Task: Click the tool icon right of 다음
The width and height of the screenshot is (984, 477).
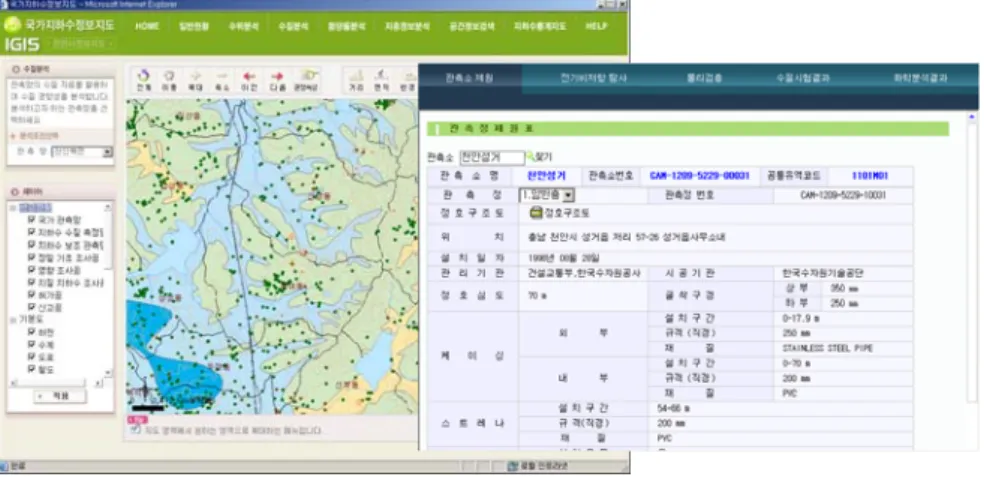Action: click(306, 80)
